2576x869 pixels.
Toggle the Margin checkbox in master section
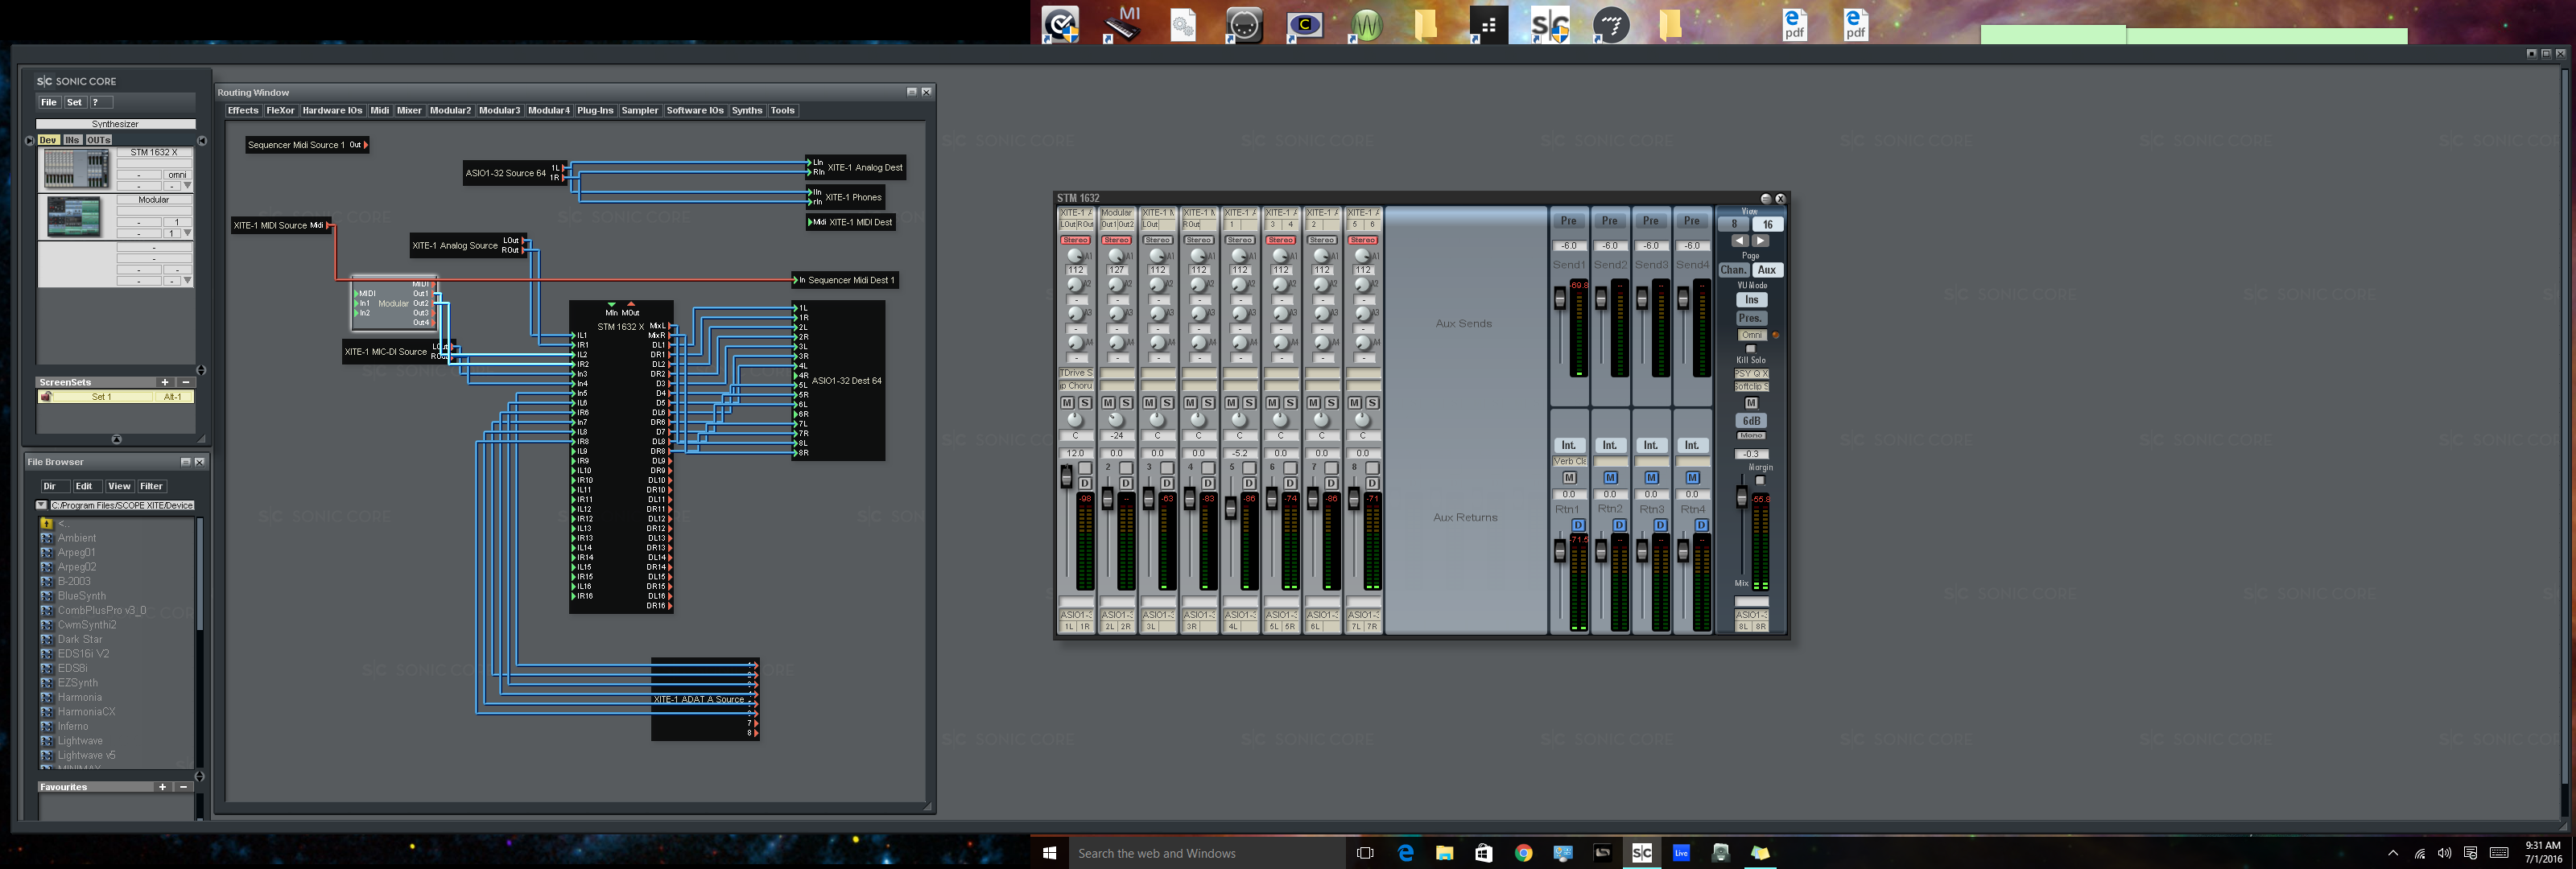1760,480
